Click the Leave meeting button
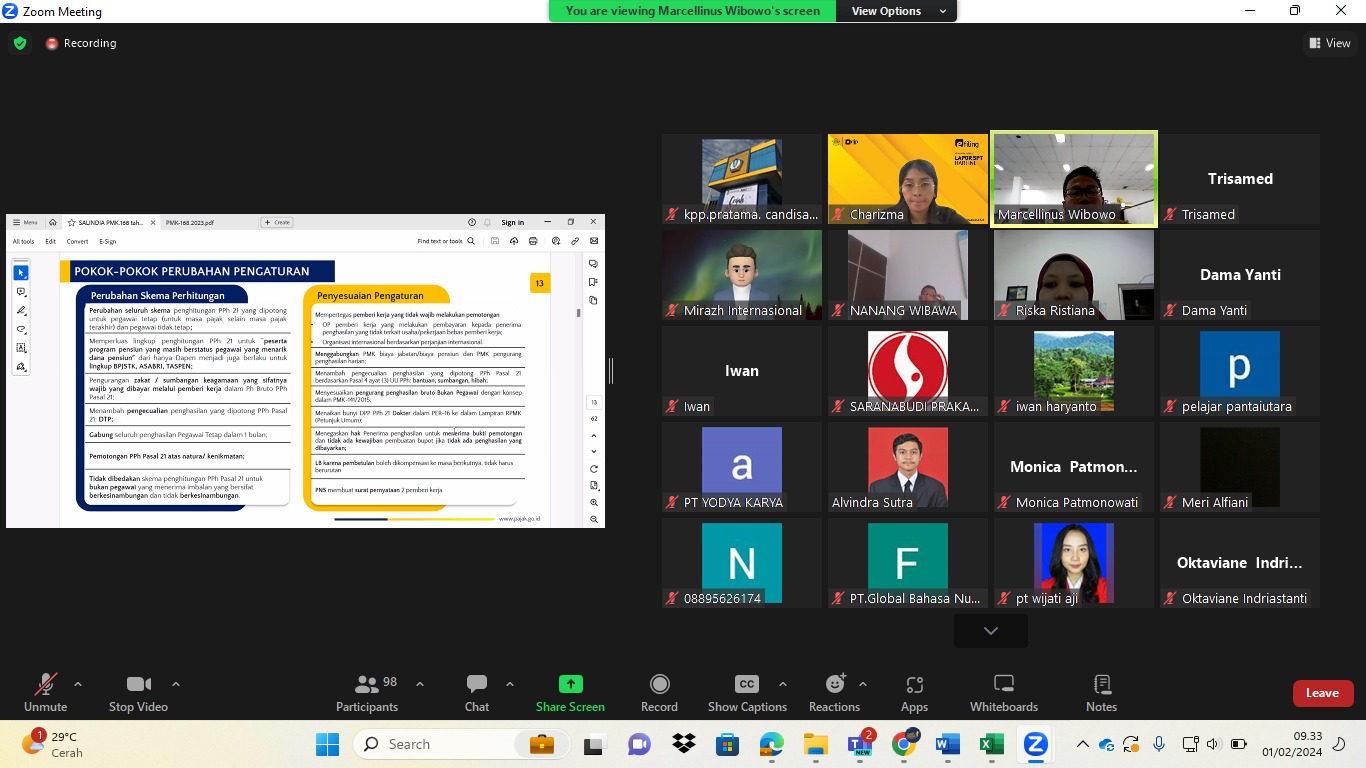The height and width of the screenshot is (768, 1366). tap(1322, 693)
